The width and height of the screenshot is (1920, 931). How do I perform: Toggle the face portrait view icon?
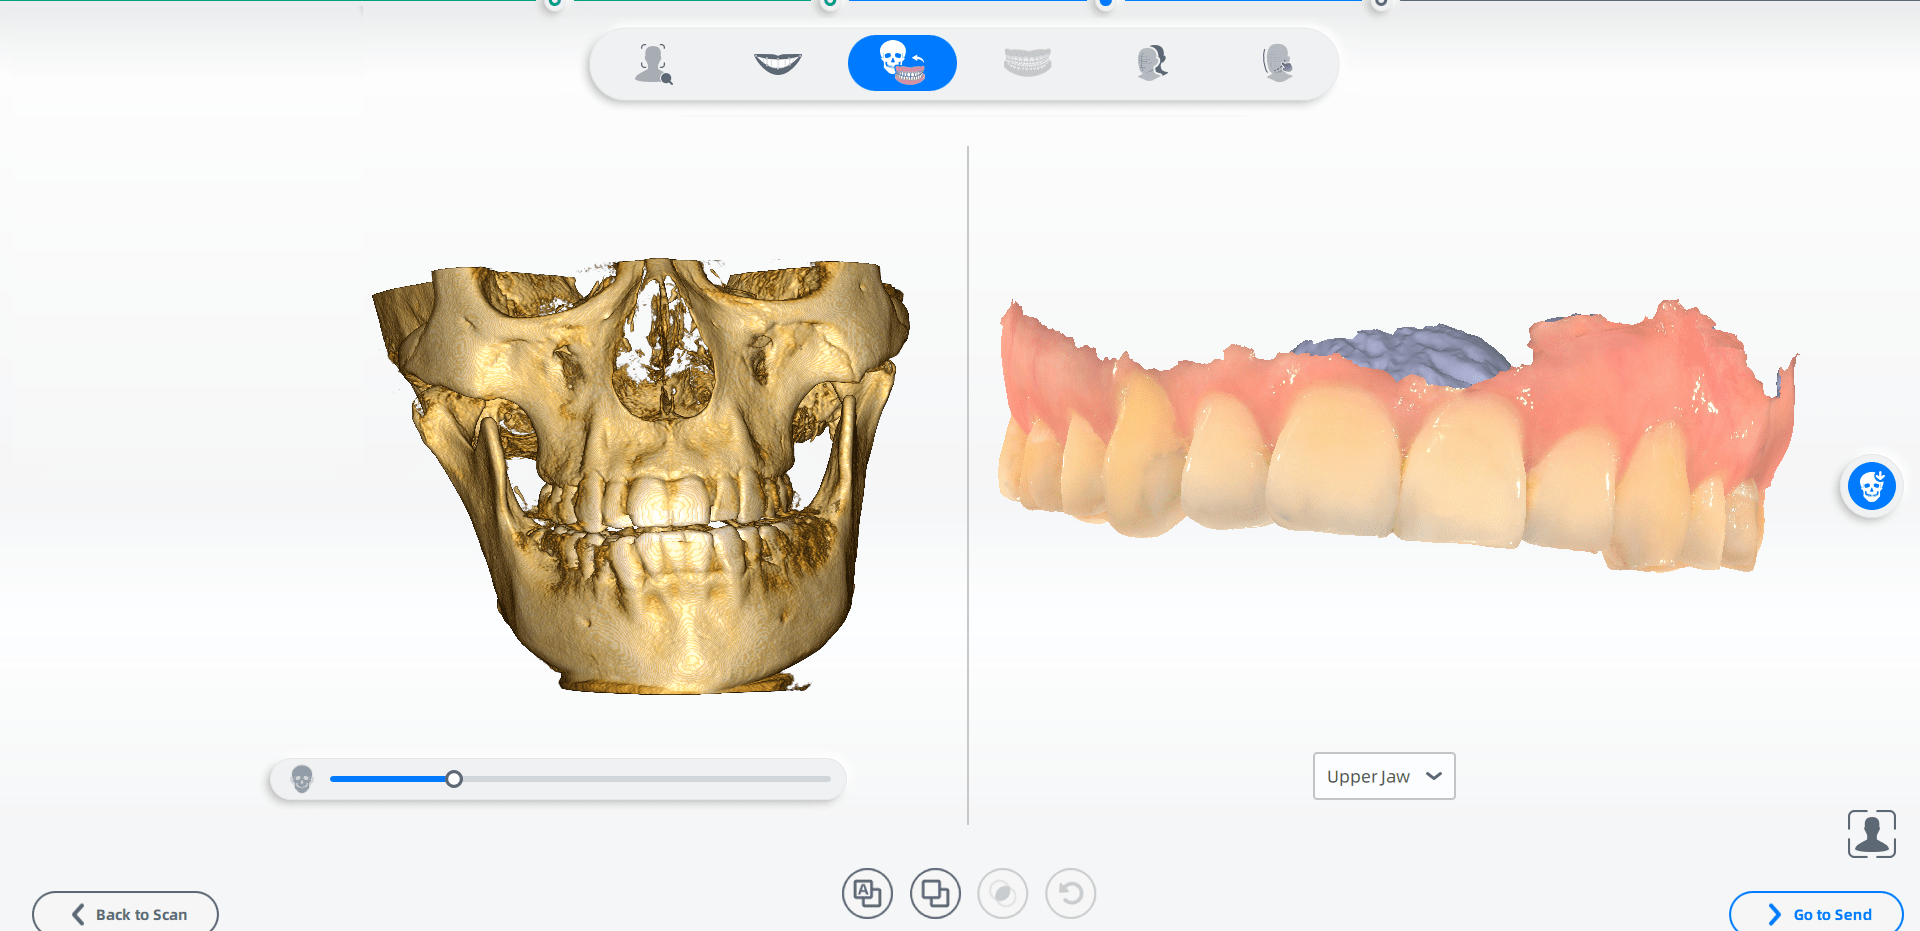[1871, 834]
